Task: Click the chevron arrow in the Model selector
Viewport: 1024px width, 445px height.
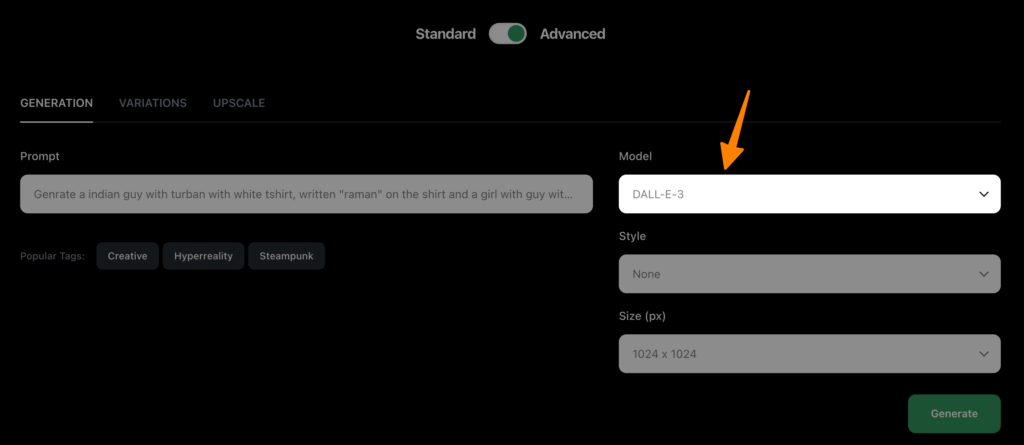Action: (x=983, y=194)
